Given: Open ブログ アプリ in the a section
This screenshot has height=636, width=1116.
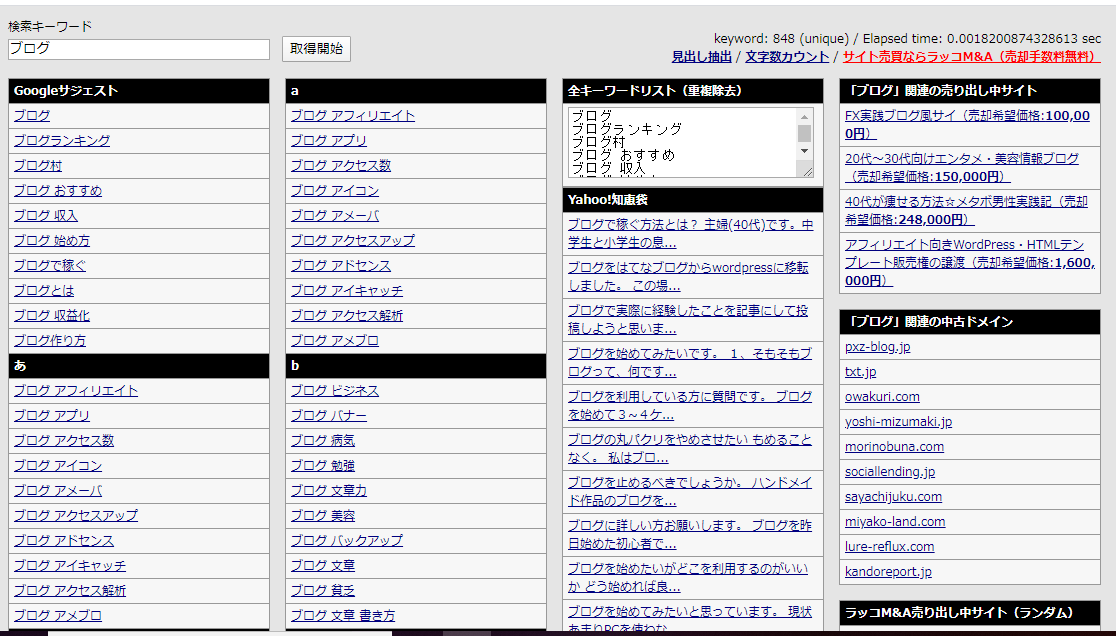Looking at the screenshot, I should (329, 141).
